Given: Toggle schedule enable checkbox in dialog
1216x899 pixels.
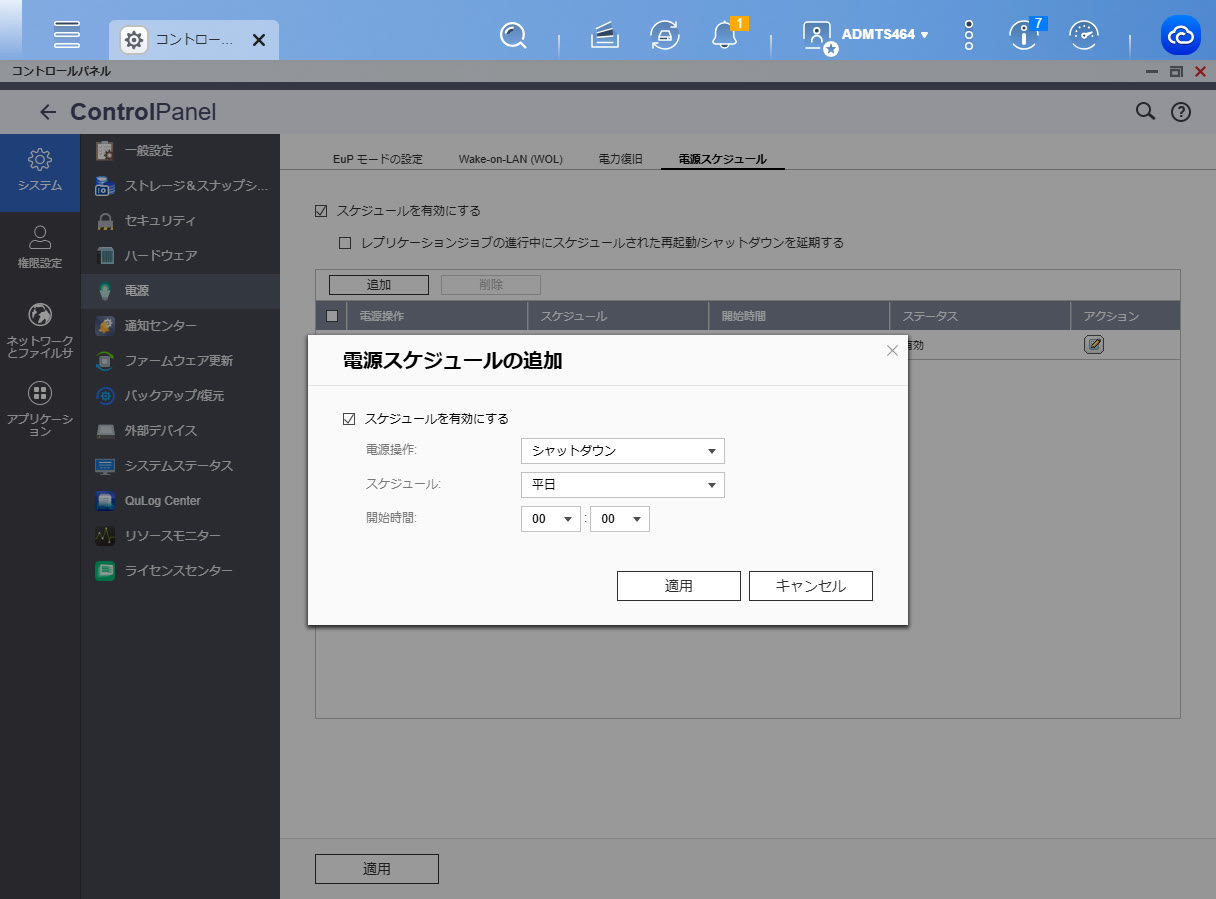Looking at the screenshot, I should coord(349,419).
